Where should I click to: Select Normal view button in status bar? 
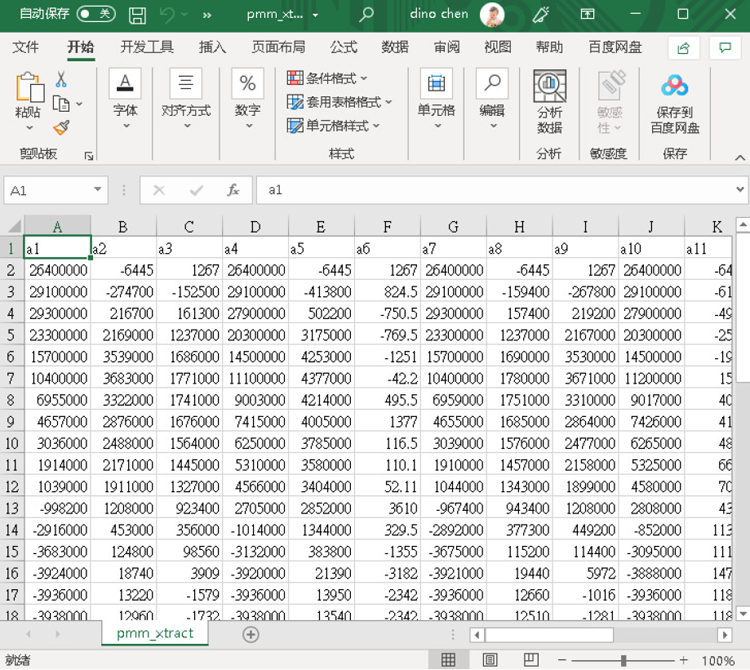(448, 660)
